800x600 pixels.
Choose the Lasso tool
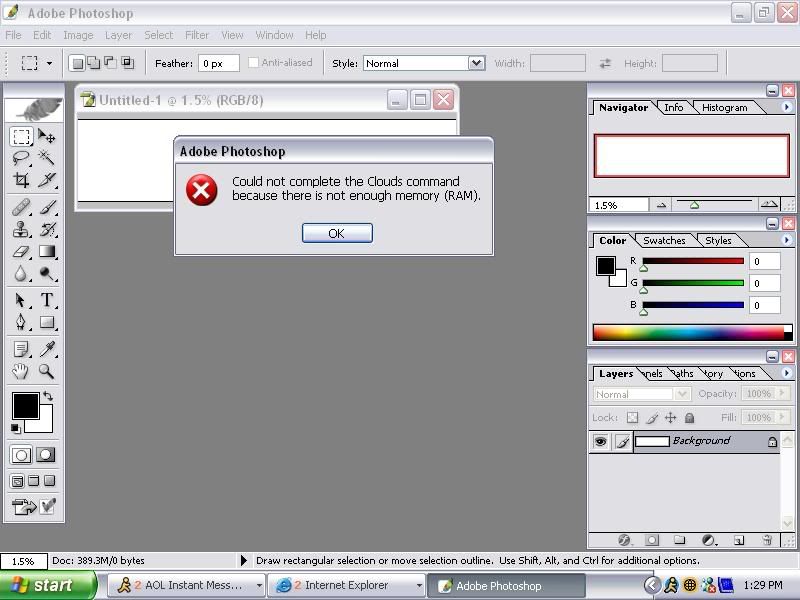(21, 158)
